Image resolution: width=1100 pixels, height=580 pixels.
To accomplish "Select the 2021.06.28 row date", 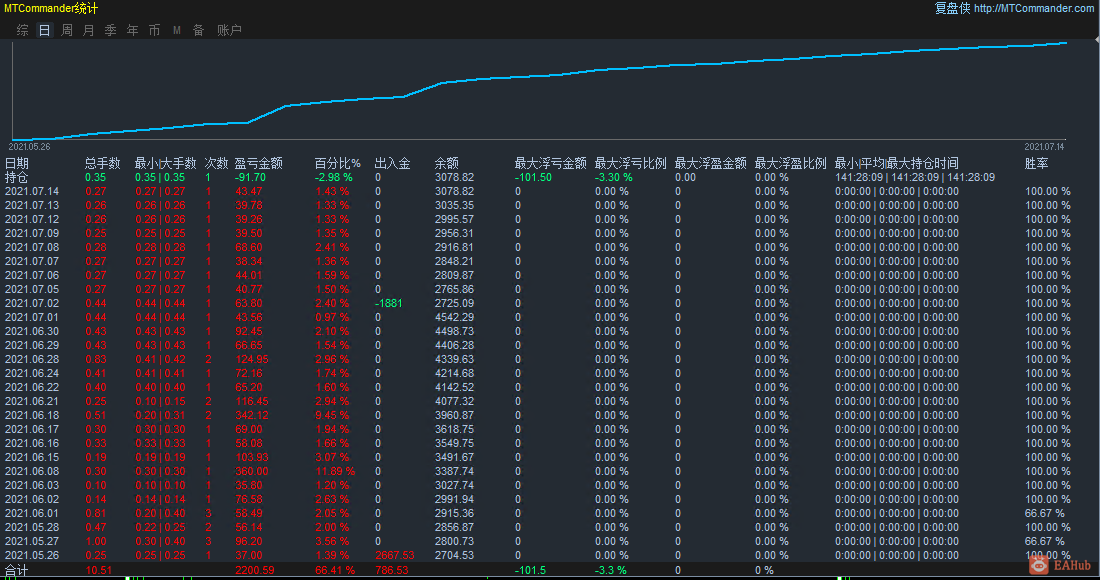I will pyautogui.click(x=32, y=360).
